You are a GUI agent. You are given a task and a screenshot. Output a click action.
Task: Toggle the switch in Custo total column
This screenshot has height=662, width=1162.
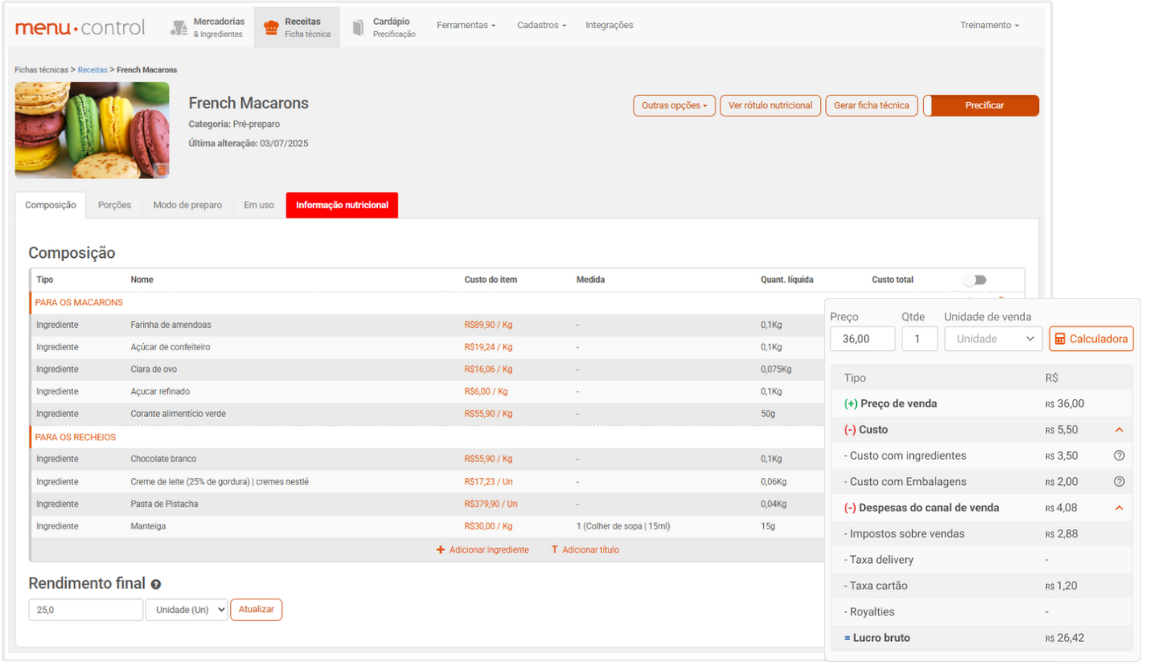974,280
